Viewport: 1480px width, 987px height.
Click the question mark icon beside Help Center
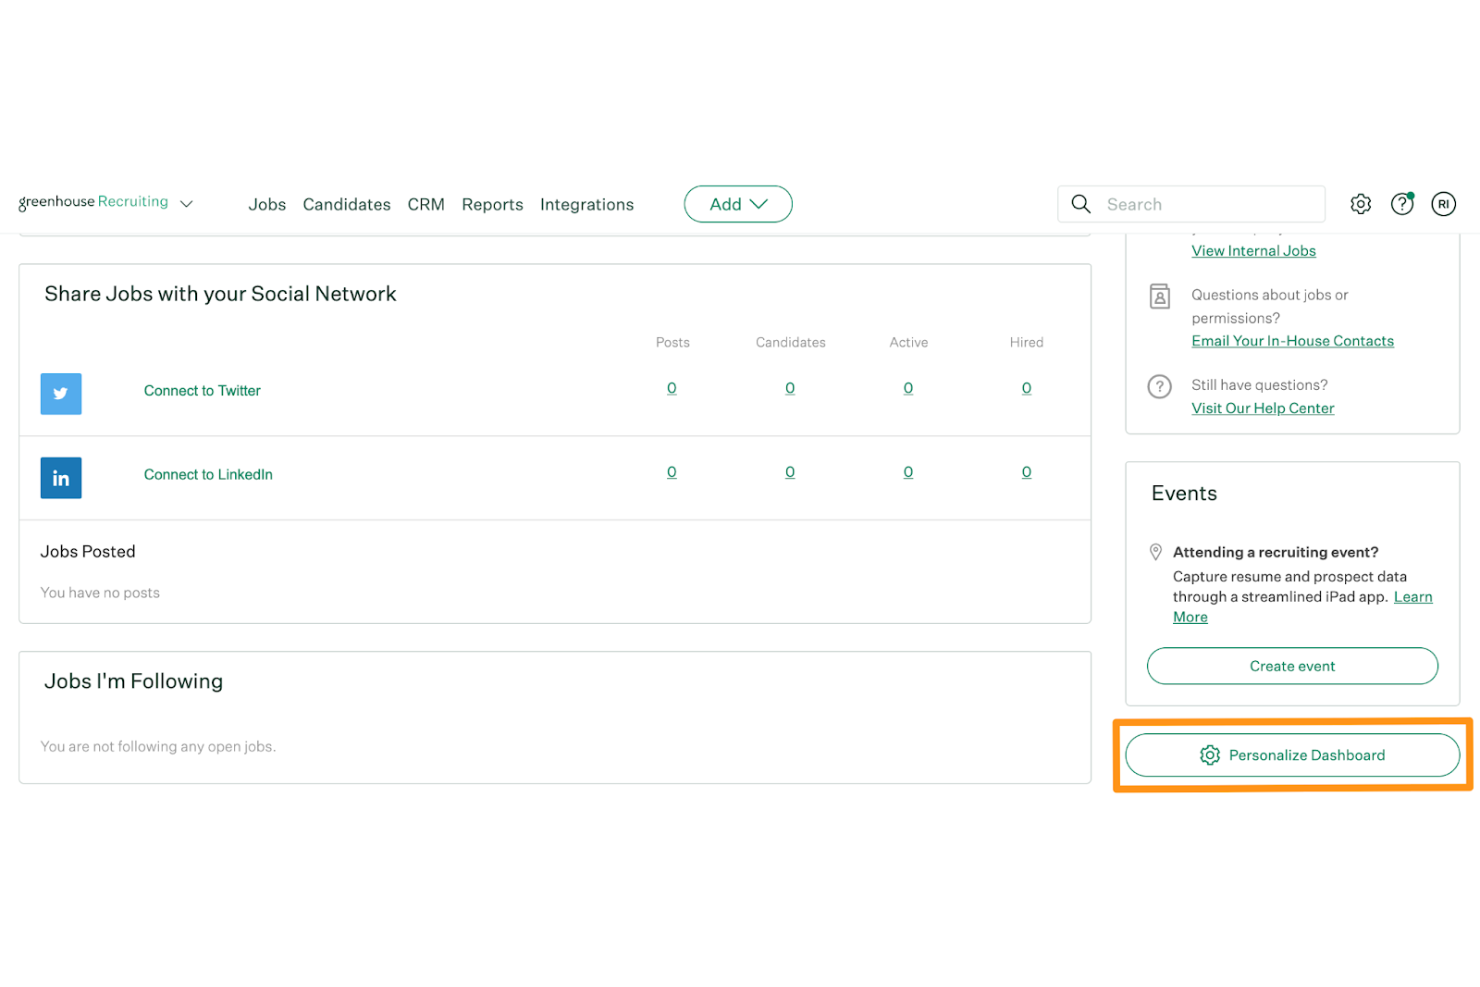(1160, 386)
